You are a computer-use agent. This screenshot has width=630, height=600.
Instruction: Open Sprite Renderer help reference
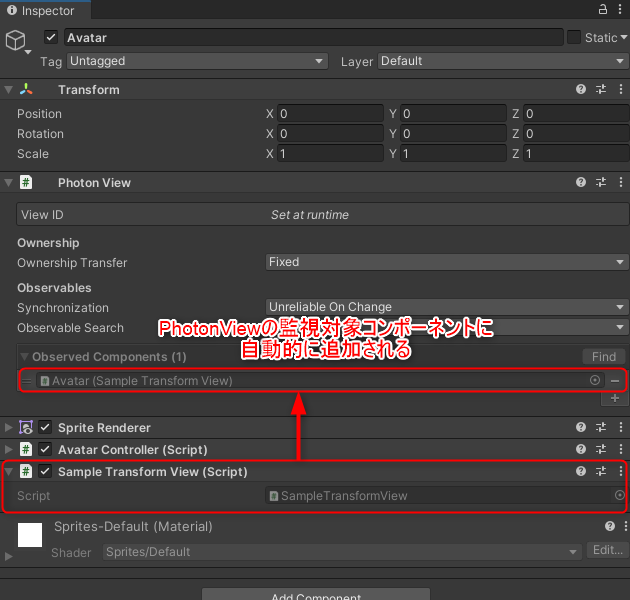[581, 427]
